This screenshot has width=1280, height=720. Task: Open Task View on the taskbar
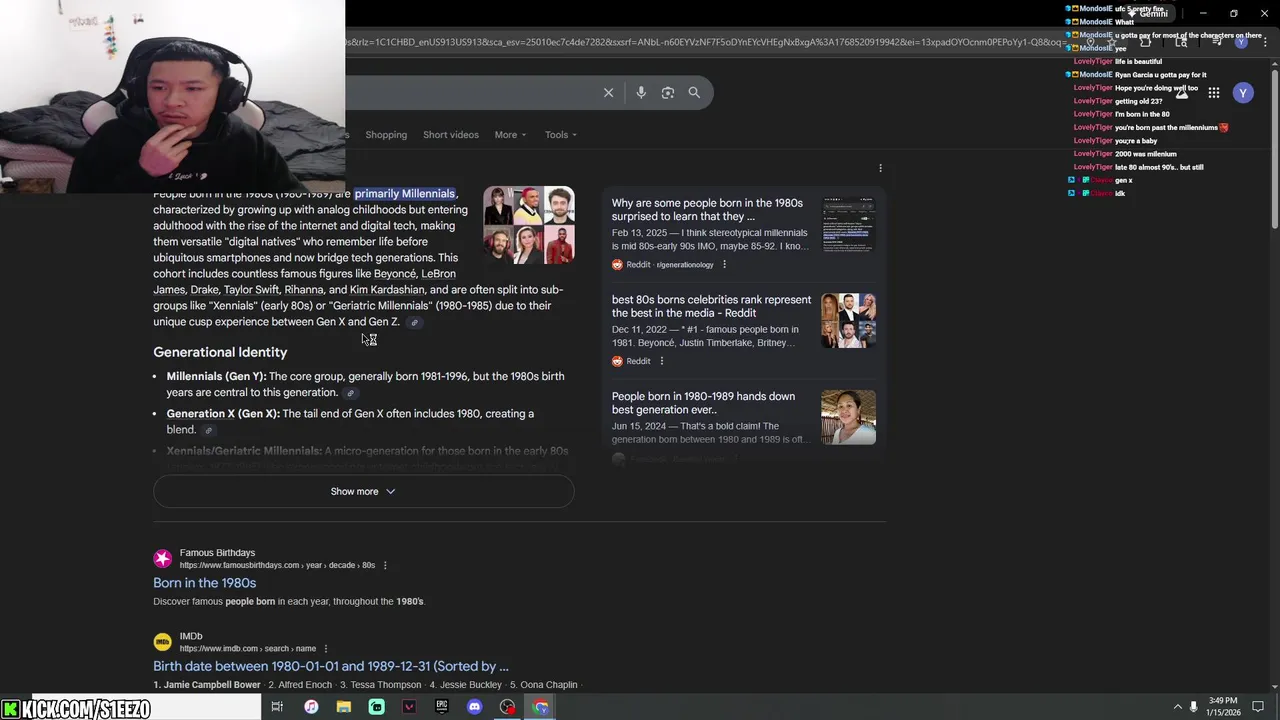coord(277,707)
